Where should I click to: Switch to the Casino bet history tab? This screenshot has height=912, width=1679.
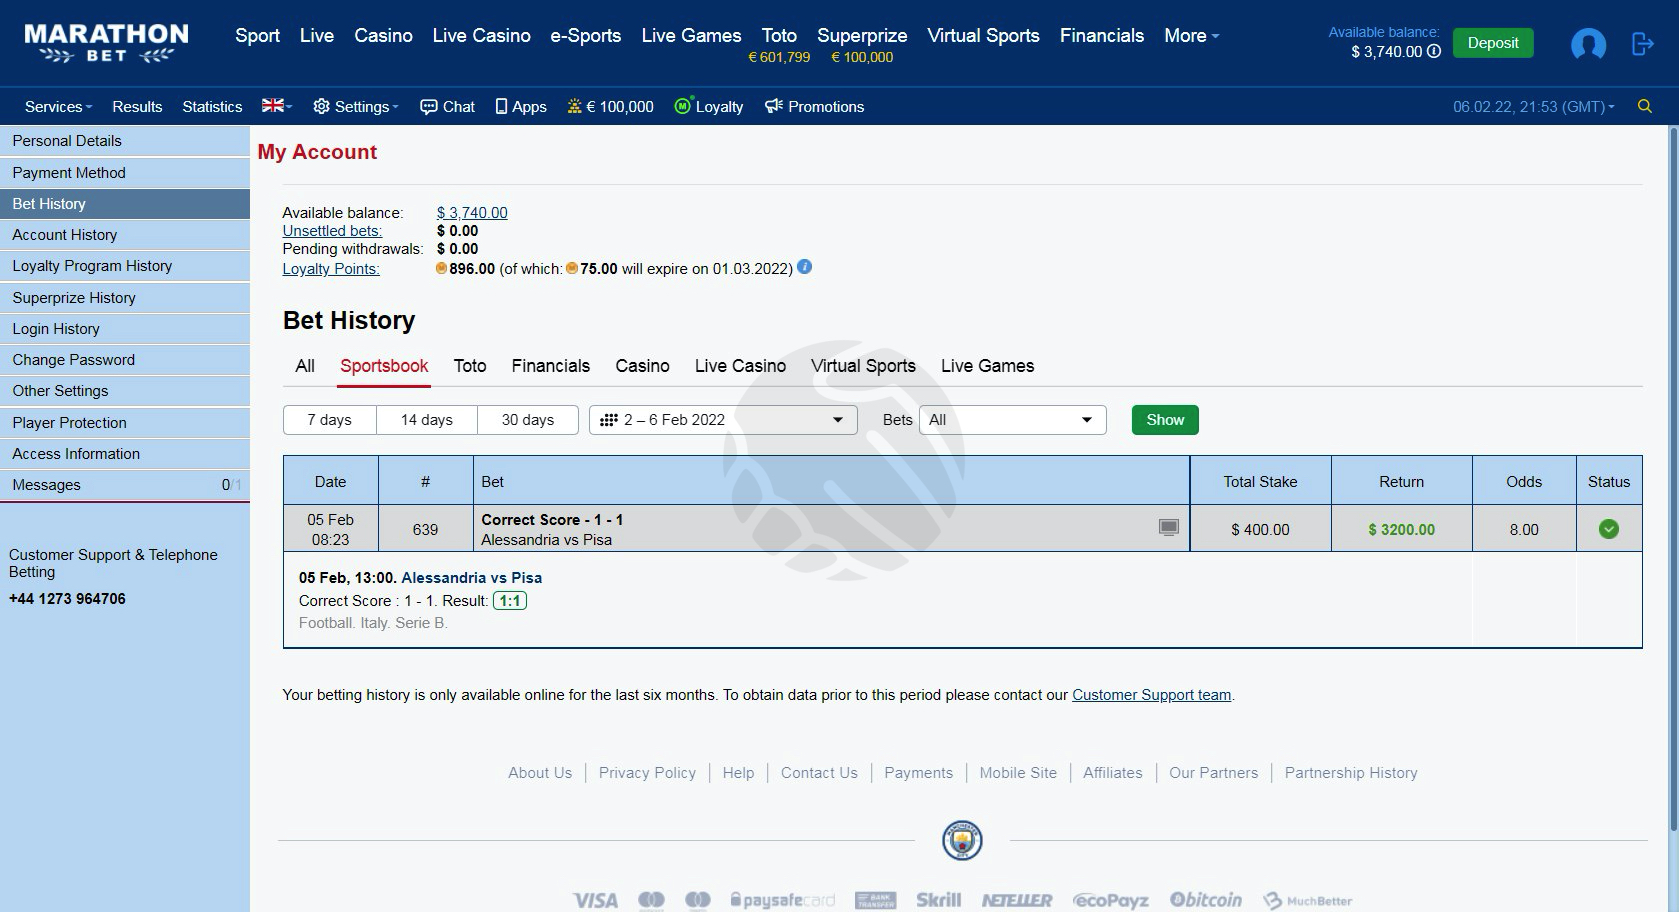(x=642, y=366)
